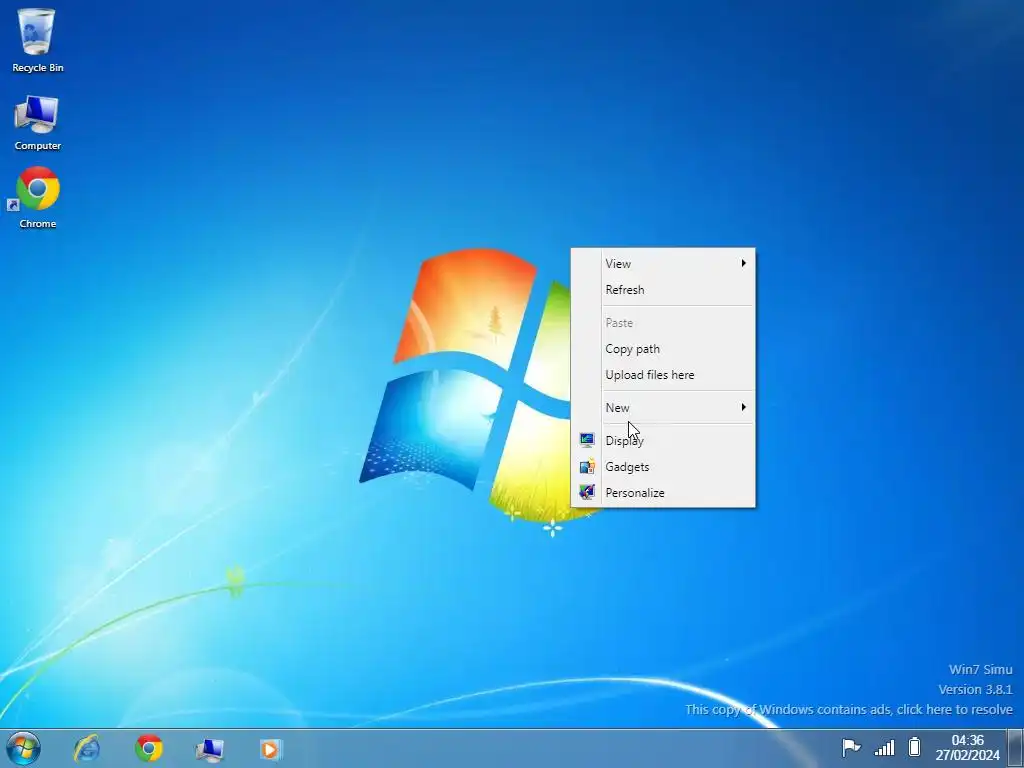This screenshot has width=1024, height=768.
Task: Launch Chrome from the taskbar
Action: pyautogui.click(x=149, y=748)
